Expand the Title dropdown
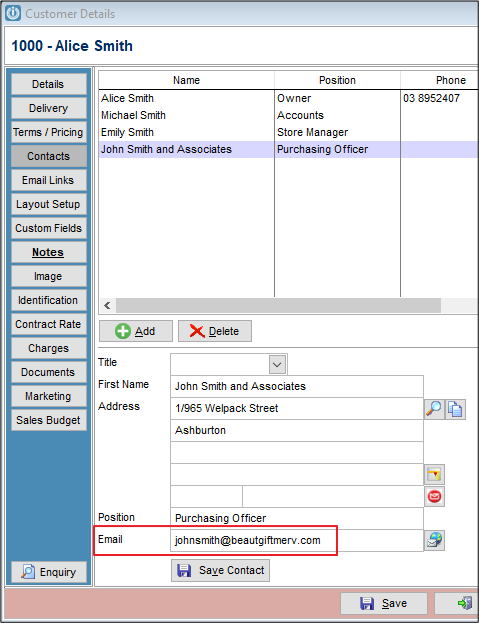479x623 pixels. click(277, 364)
